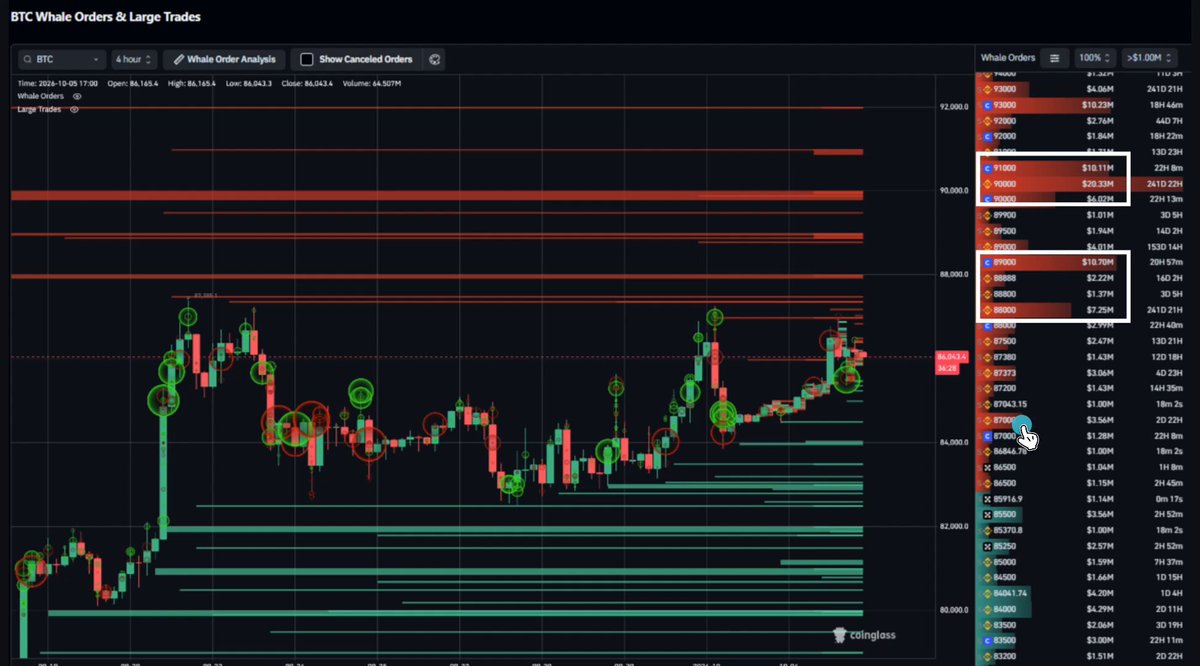Click the Binance icon on the 87373 row
1200x666 pixels.
coord(987,373)
